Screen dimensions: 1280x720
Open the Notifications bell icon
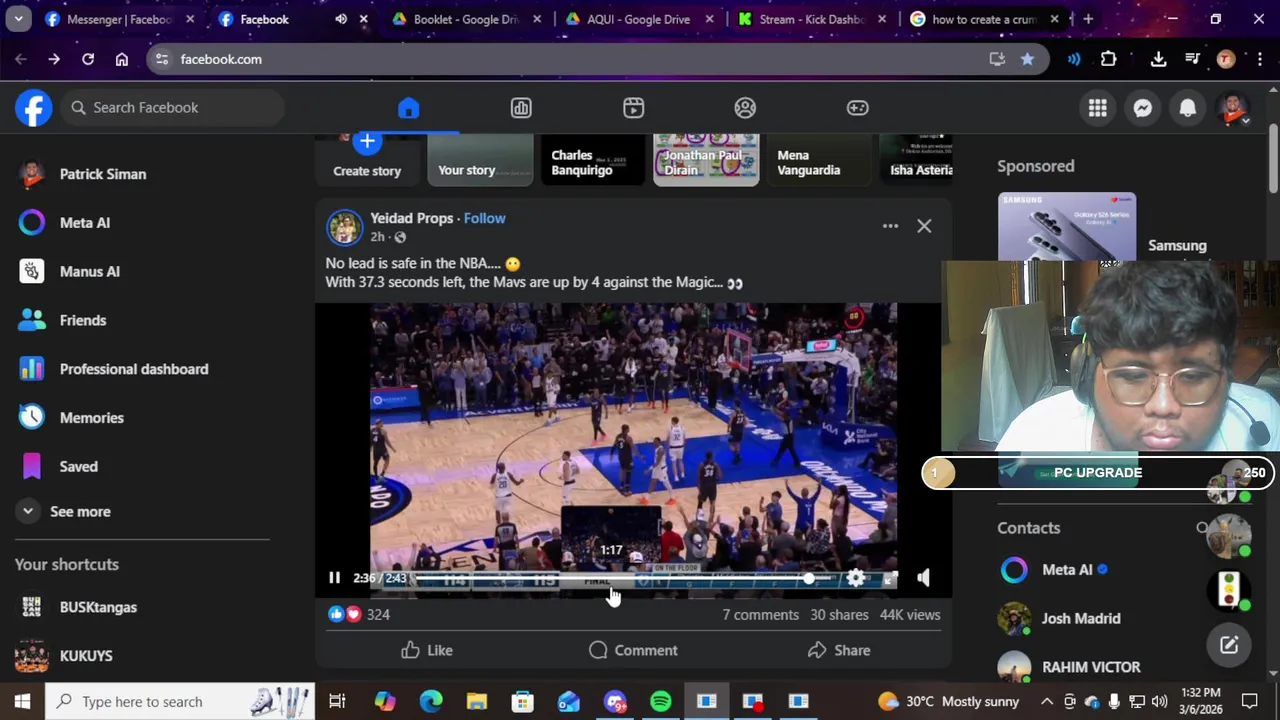tap(1187, 108)
